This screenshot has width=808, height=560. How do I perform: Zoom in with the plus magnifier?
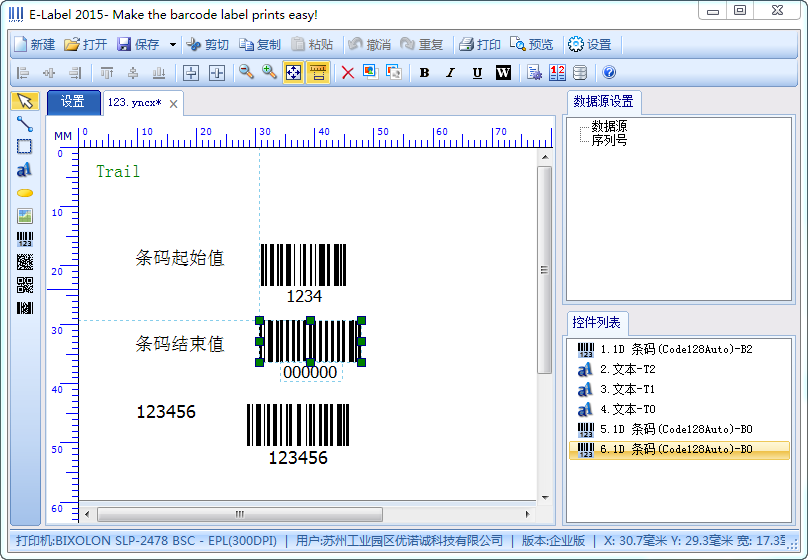(x=270, y=72)
